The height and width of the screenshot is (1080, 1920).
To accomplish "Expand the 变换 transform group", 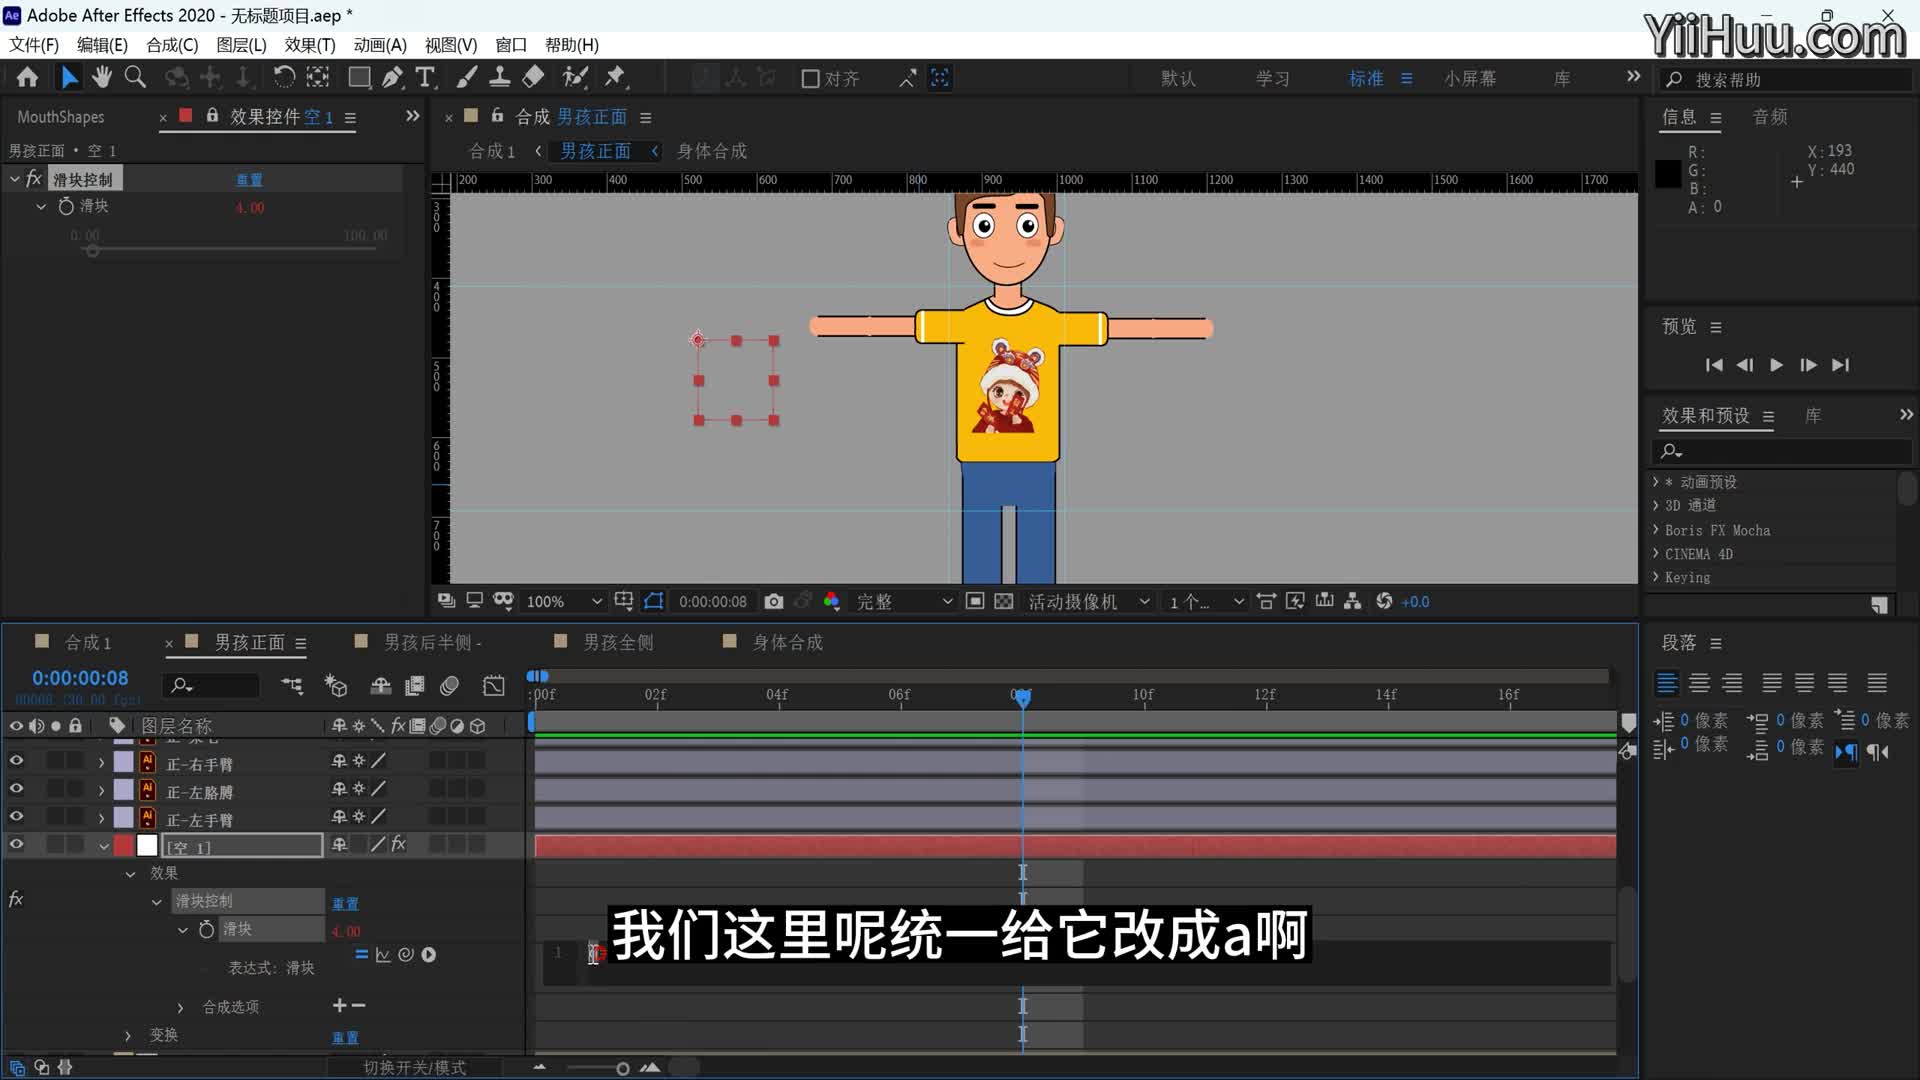I will [128, 1036].
